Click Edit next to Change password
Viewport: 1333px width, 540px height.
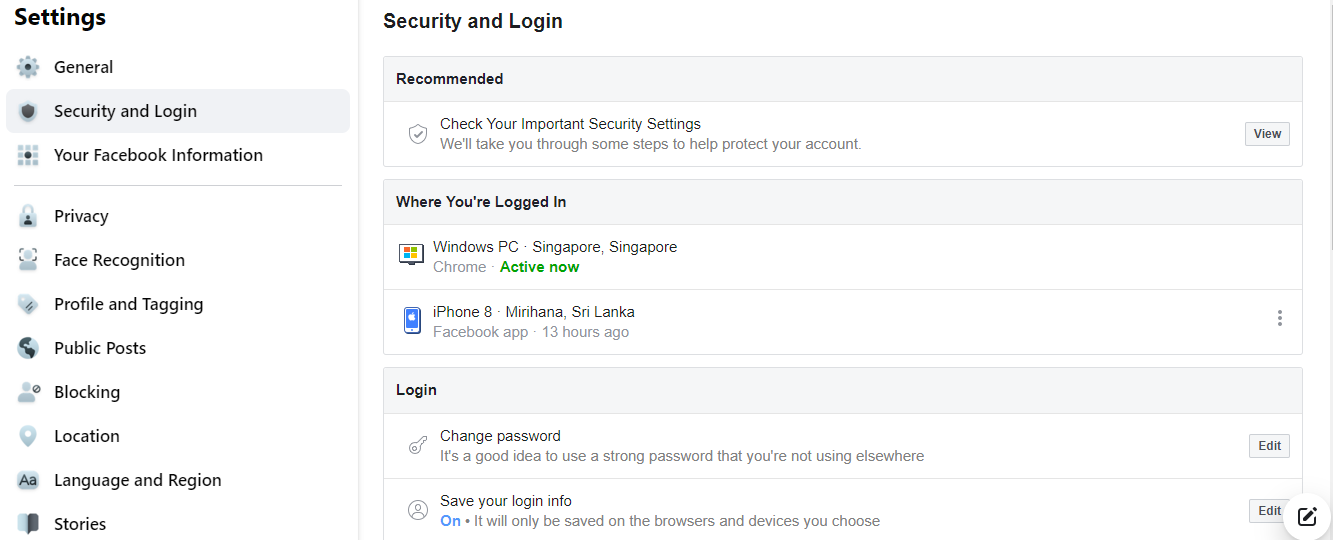click(1269, 446)
